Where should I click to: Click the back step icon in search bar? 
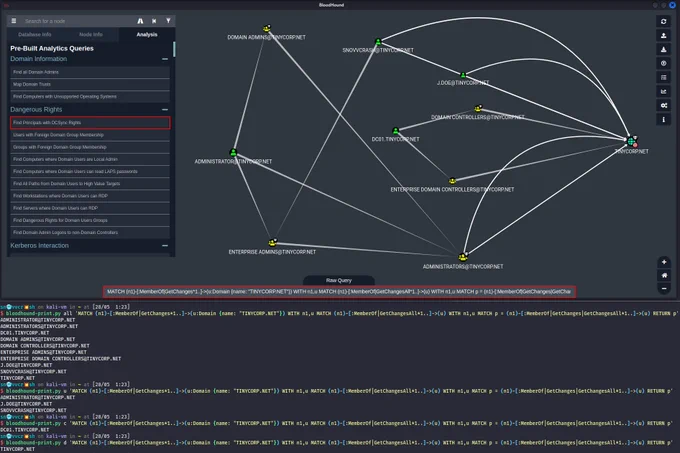[x=154, y=21]
